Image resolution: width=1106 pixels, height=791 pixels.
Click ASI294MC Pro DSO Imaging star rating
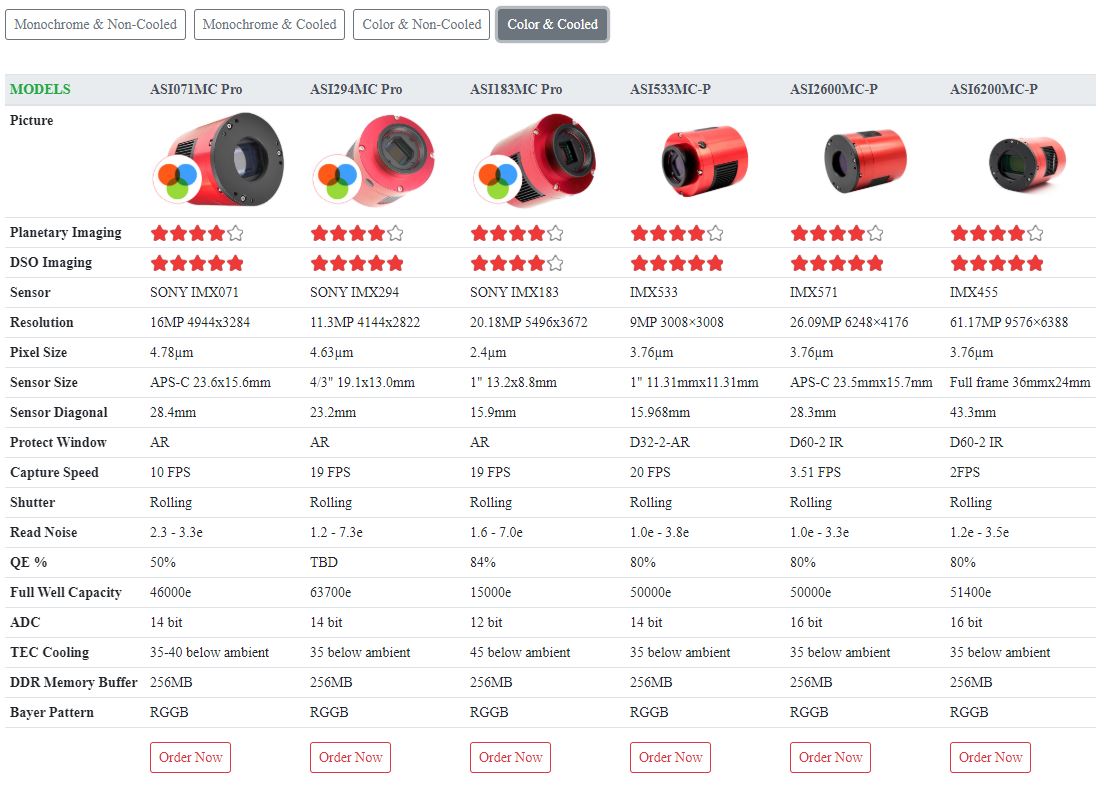(357, 263)
